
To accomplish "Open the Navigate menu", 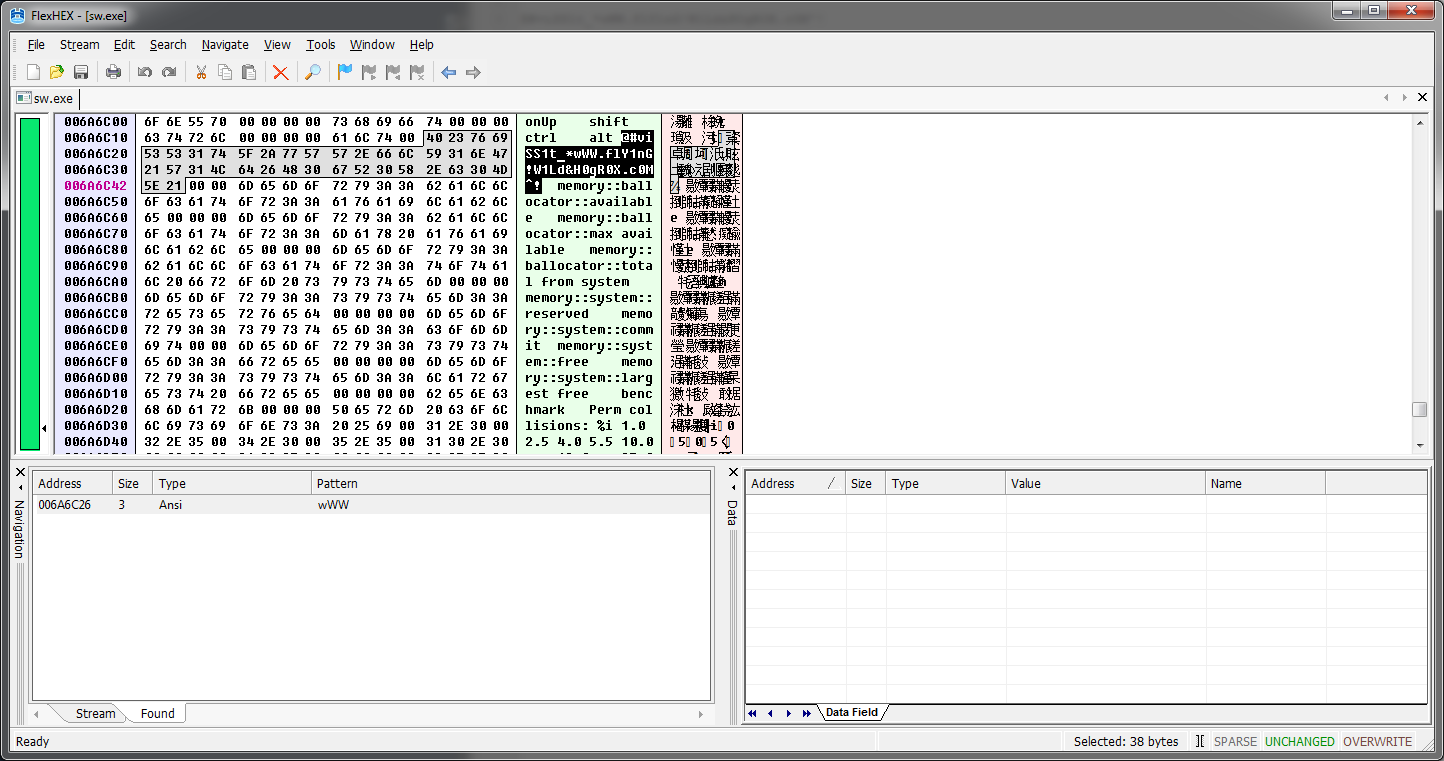I will pos(225,44).
